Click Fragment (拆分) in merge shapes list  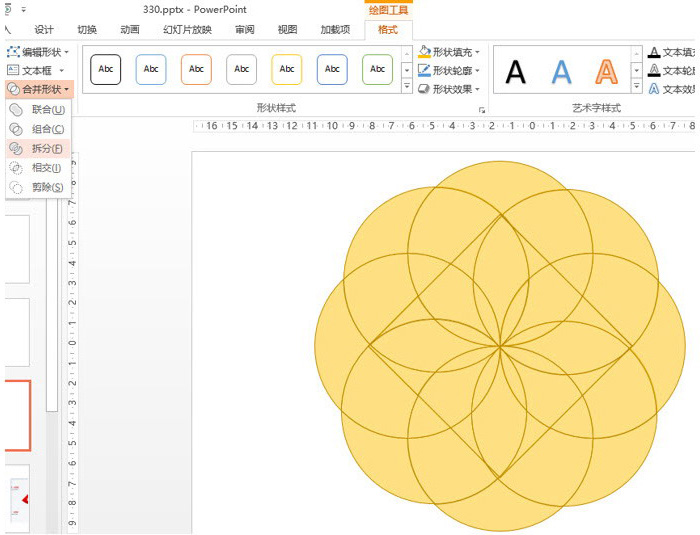(47, 148)
